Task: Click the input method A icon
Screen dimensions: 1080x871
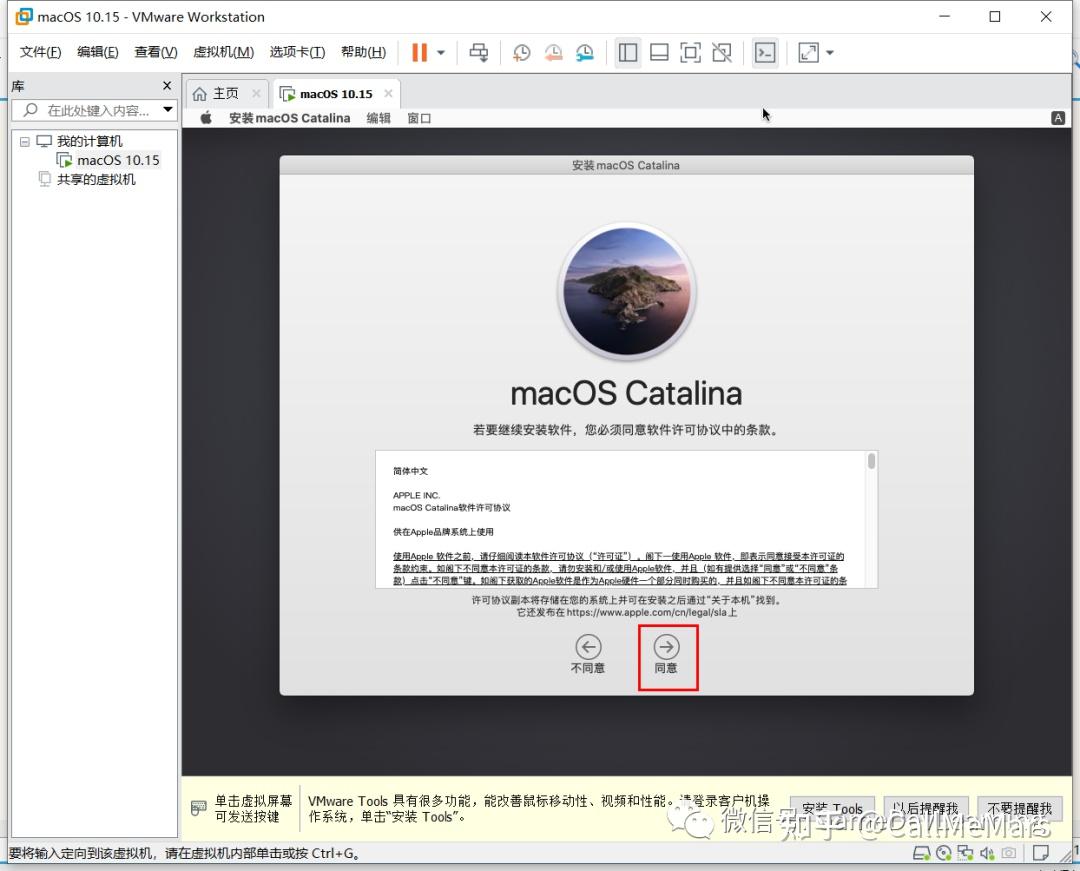Action: [1058, 118]
